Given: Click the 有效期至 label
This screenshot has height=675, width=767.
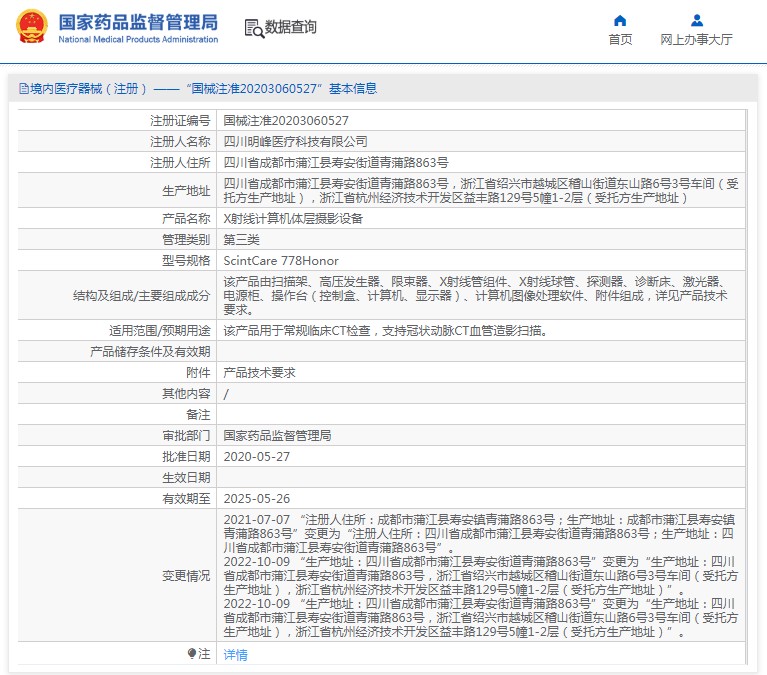Looking at the screenshot, I should [186, 499].
